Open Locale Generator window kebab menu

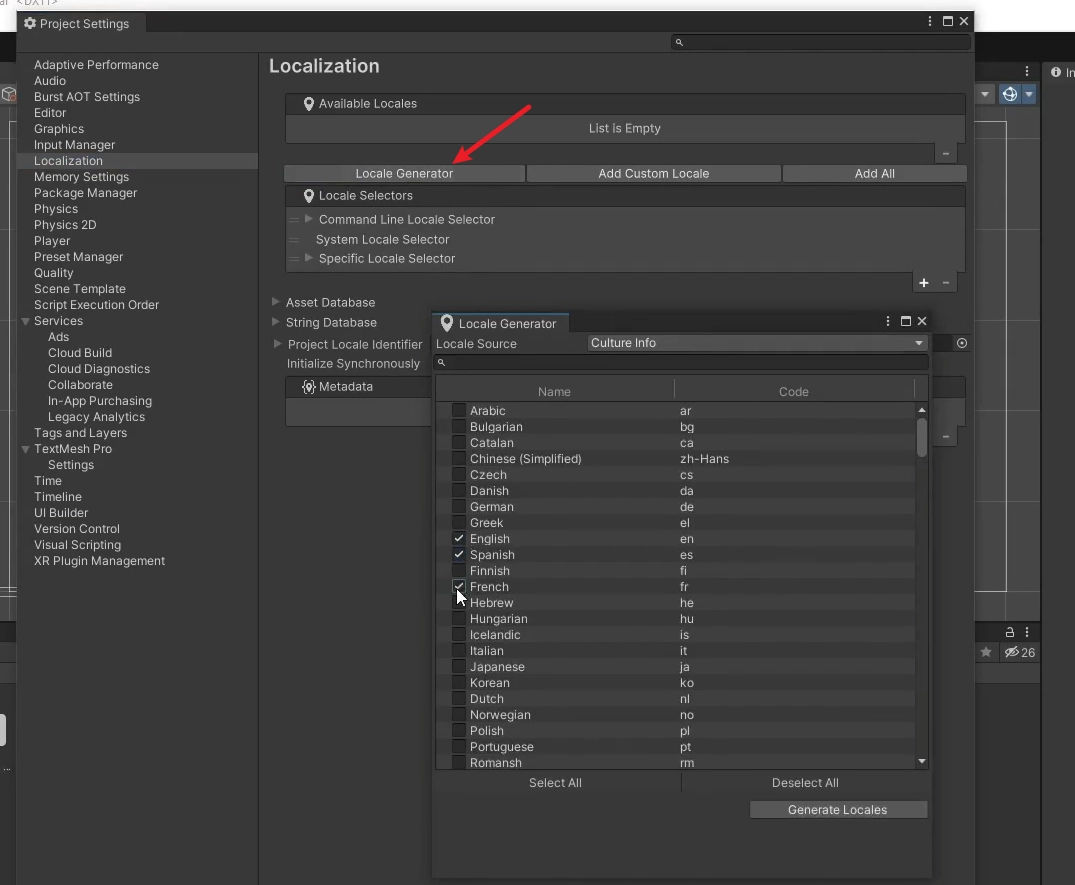(888, 321)
